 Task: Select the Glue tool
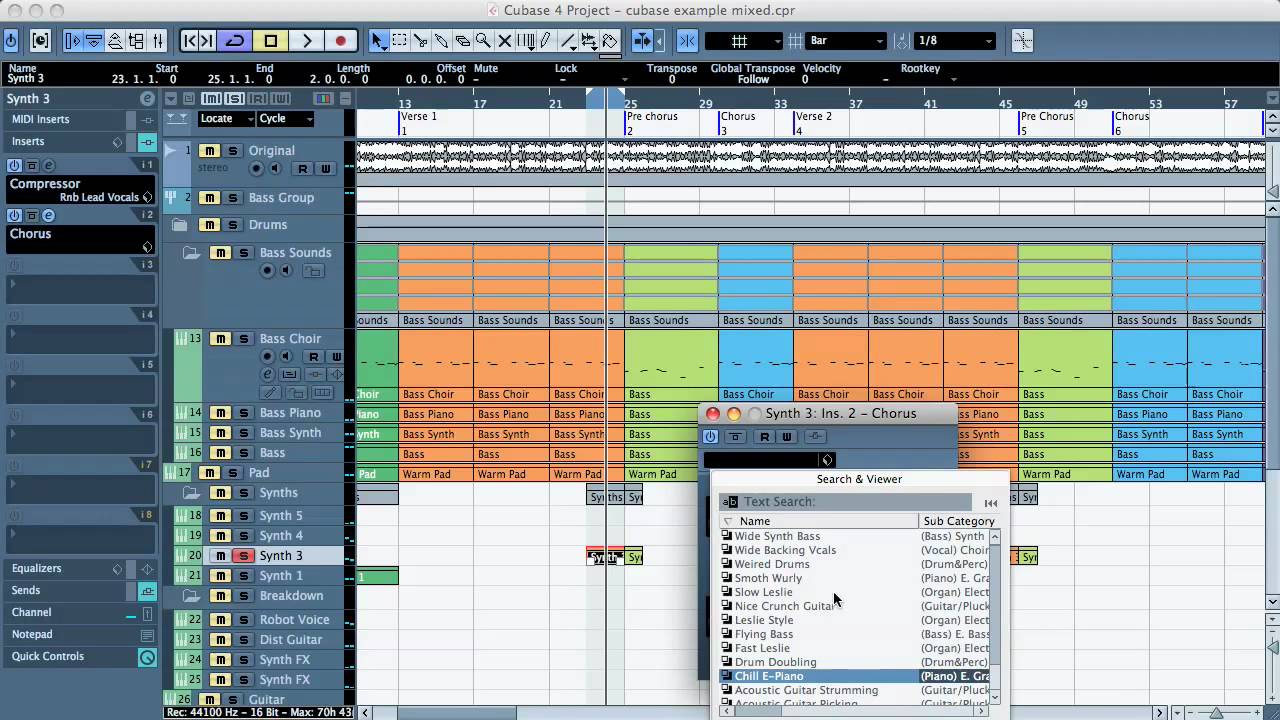[x=441, y=41]
